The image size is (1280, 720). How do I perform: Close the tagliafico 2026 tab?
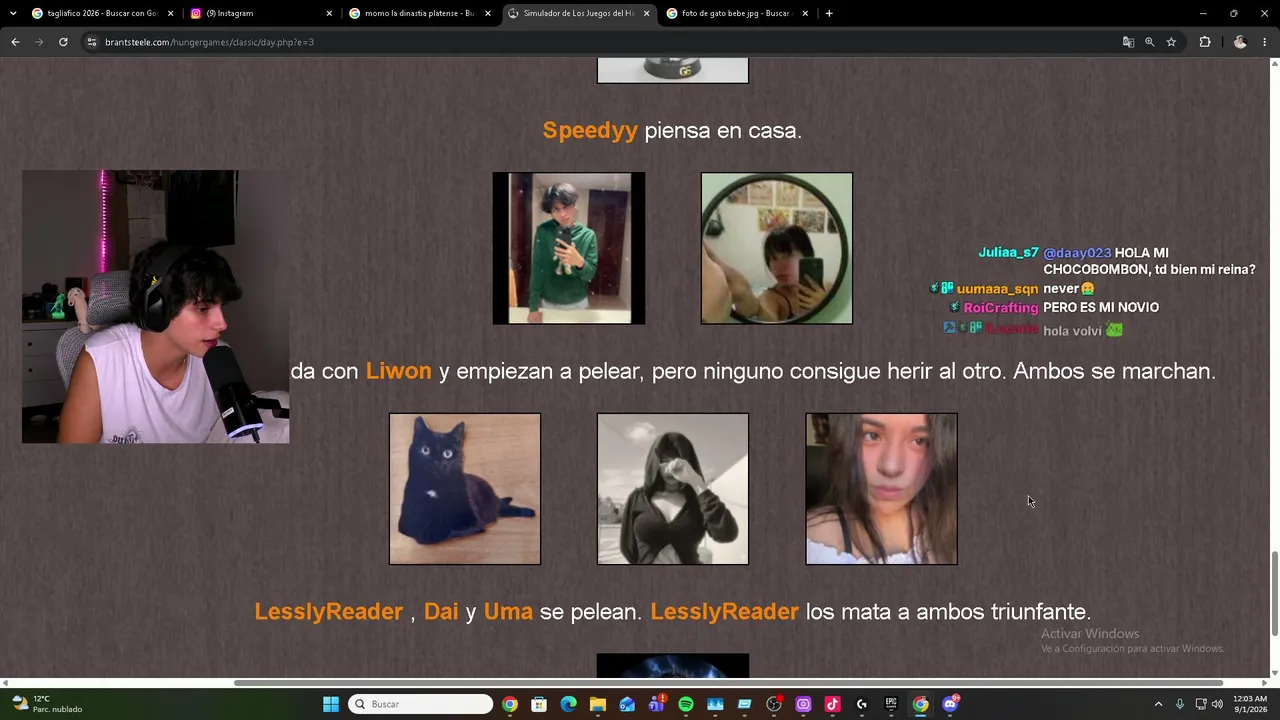(170, 13)
